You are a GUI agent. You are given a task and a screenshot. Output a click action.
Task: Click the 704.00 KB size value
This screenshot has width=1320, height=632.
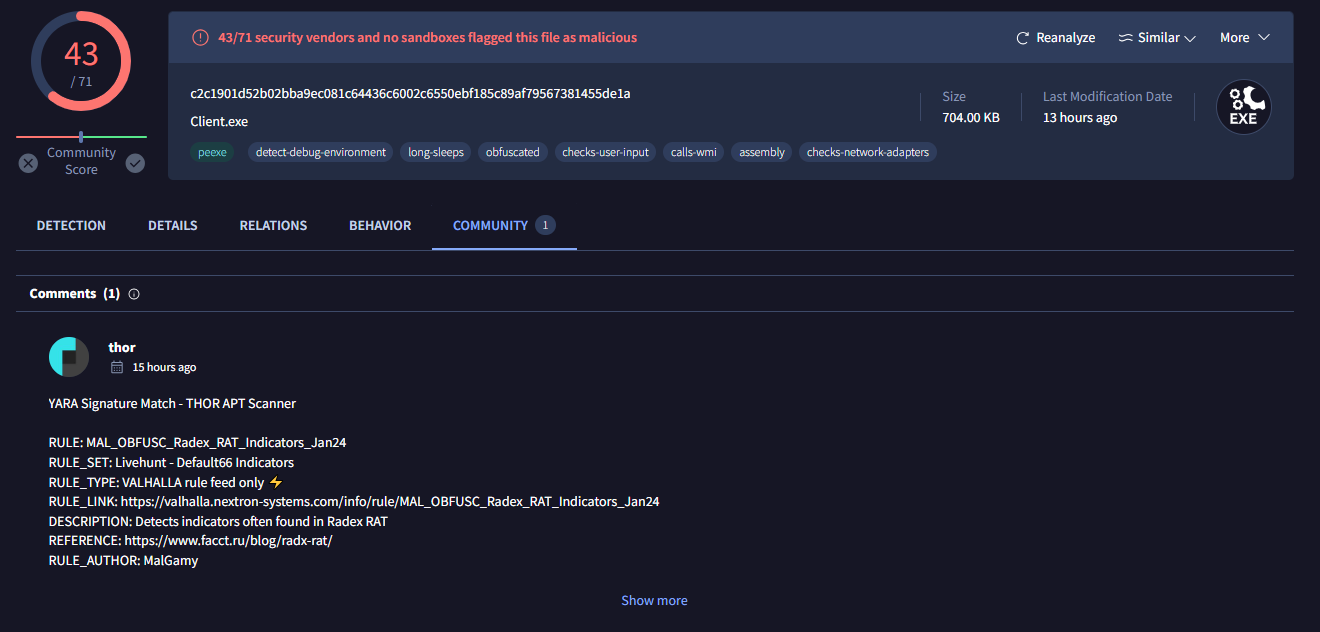[971, 118]
